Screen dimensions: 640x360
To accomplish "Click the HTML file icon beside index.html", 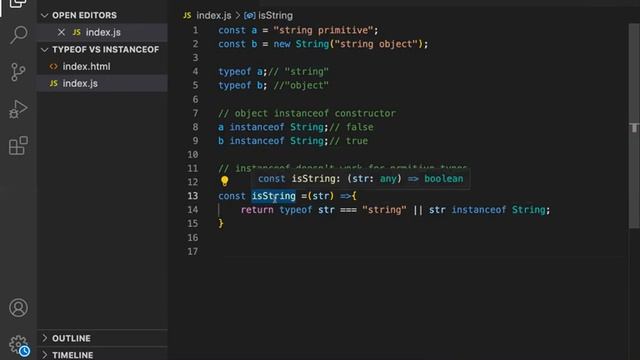I will 53,66.
